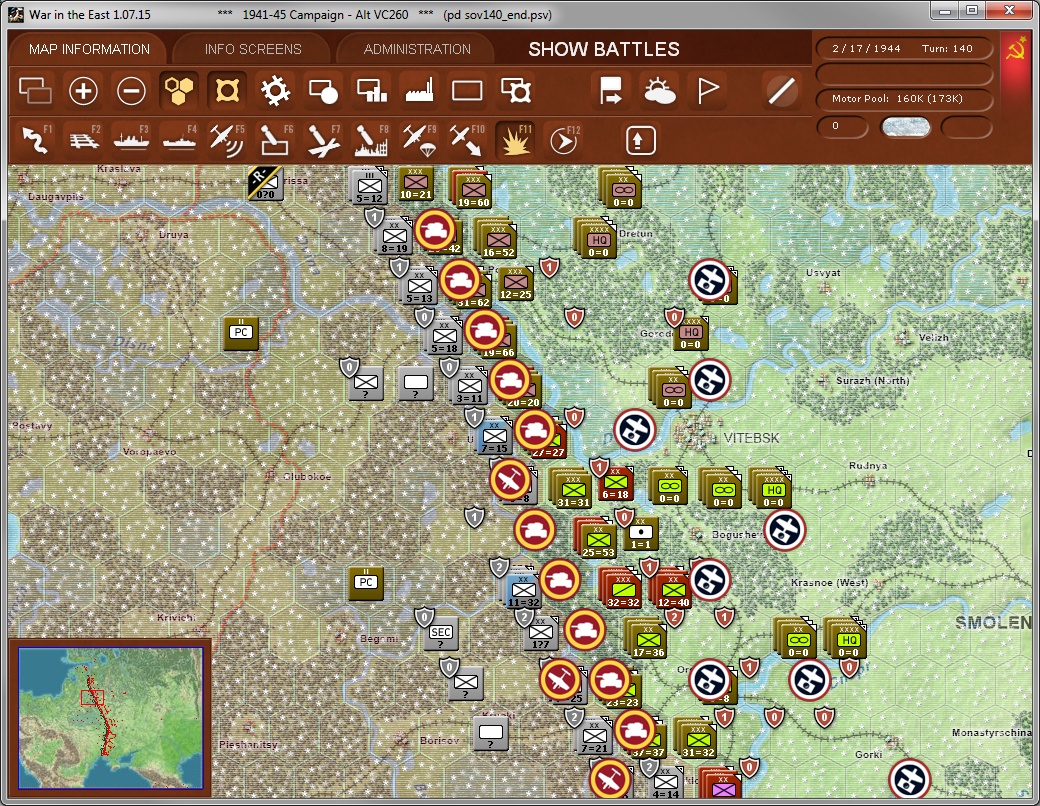
Task: Click the snowy weather indicator pill
Action: 905,127
